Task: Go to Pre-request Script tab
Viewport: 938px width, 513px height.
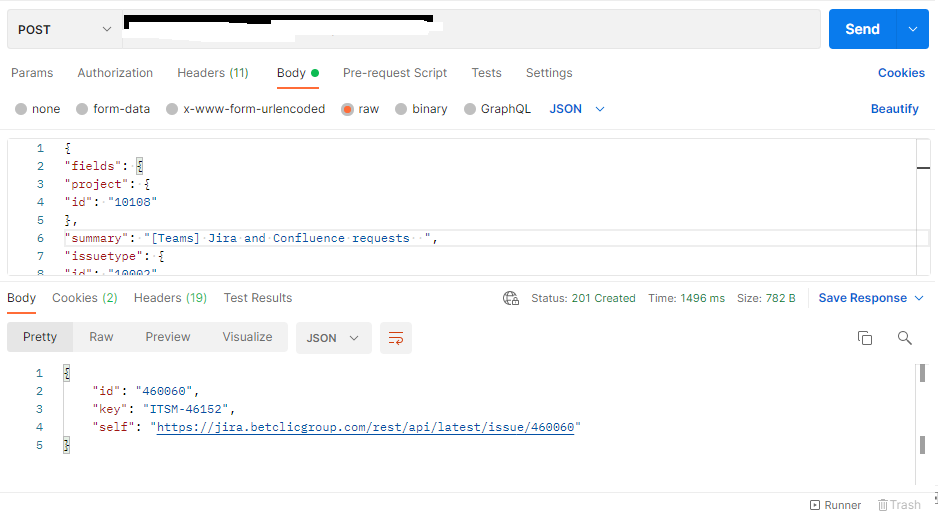Action: point(395,73)
